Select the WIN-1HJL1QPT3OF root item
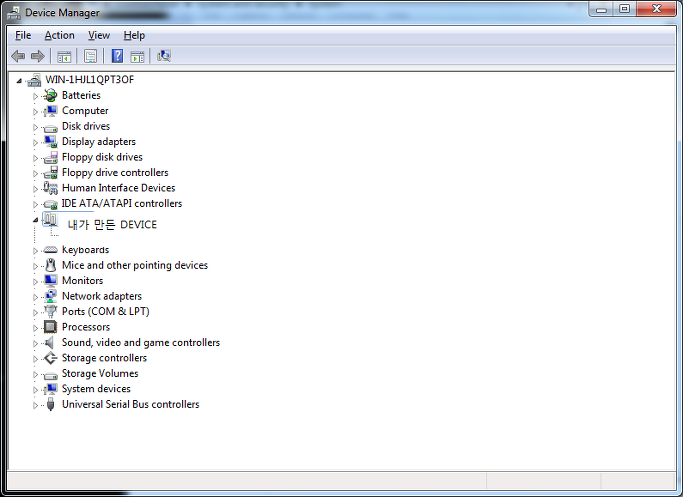683x497 pixels. click(90, 80)
